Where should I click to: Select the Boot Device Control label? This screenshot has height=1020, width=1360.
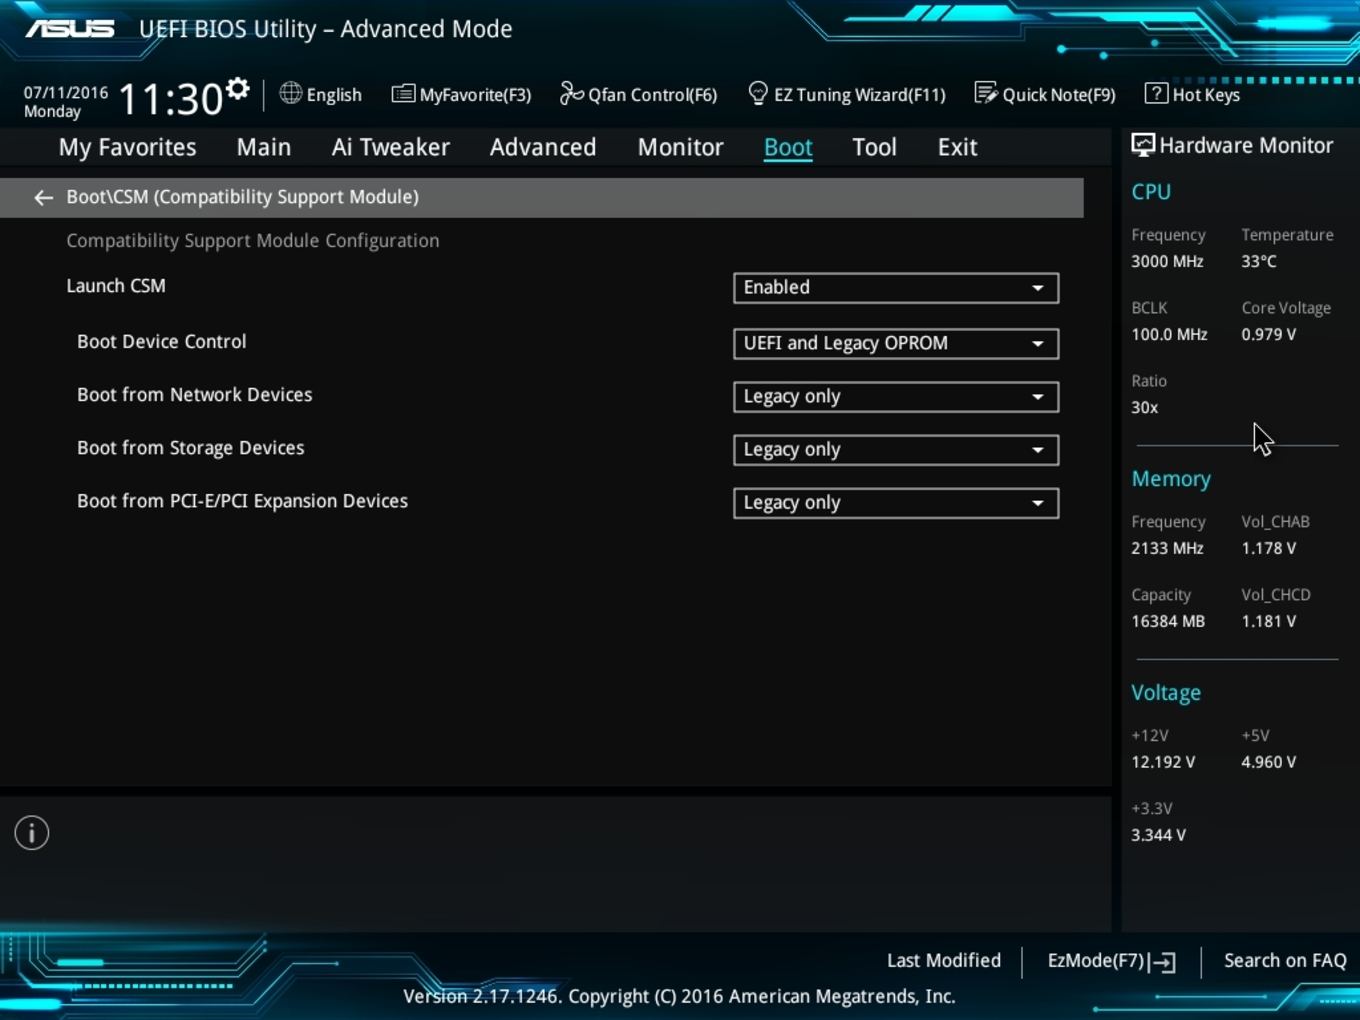click(x=162, y=341)
